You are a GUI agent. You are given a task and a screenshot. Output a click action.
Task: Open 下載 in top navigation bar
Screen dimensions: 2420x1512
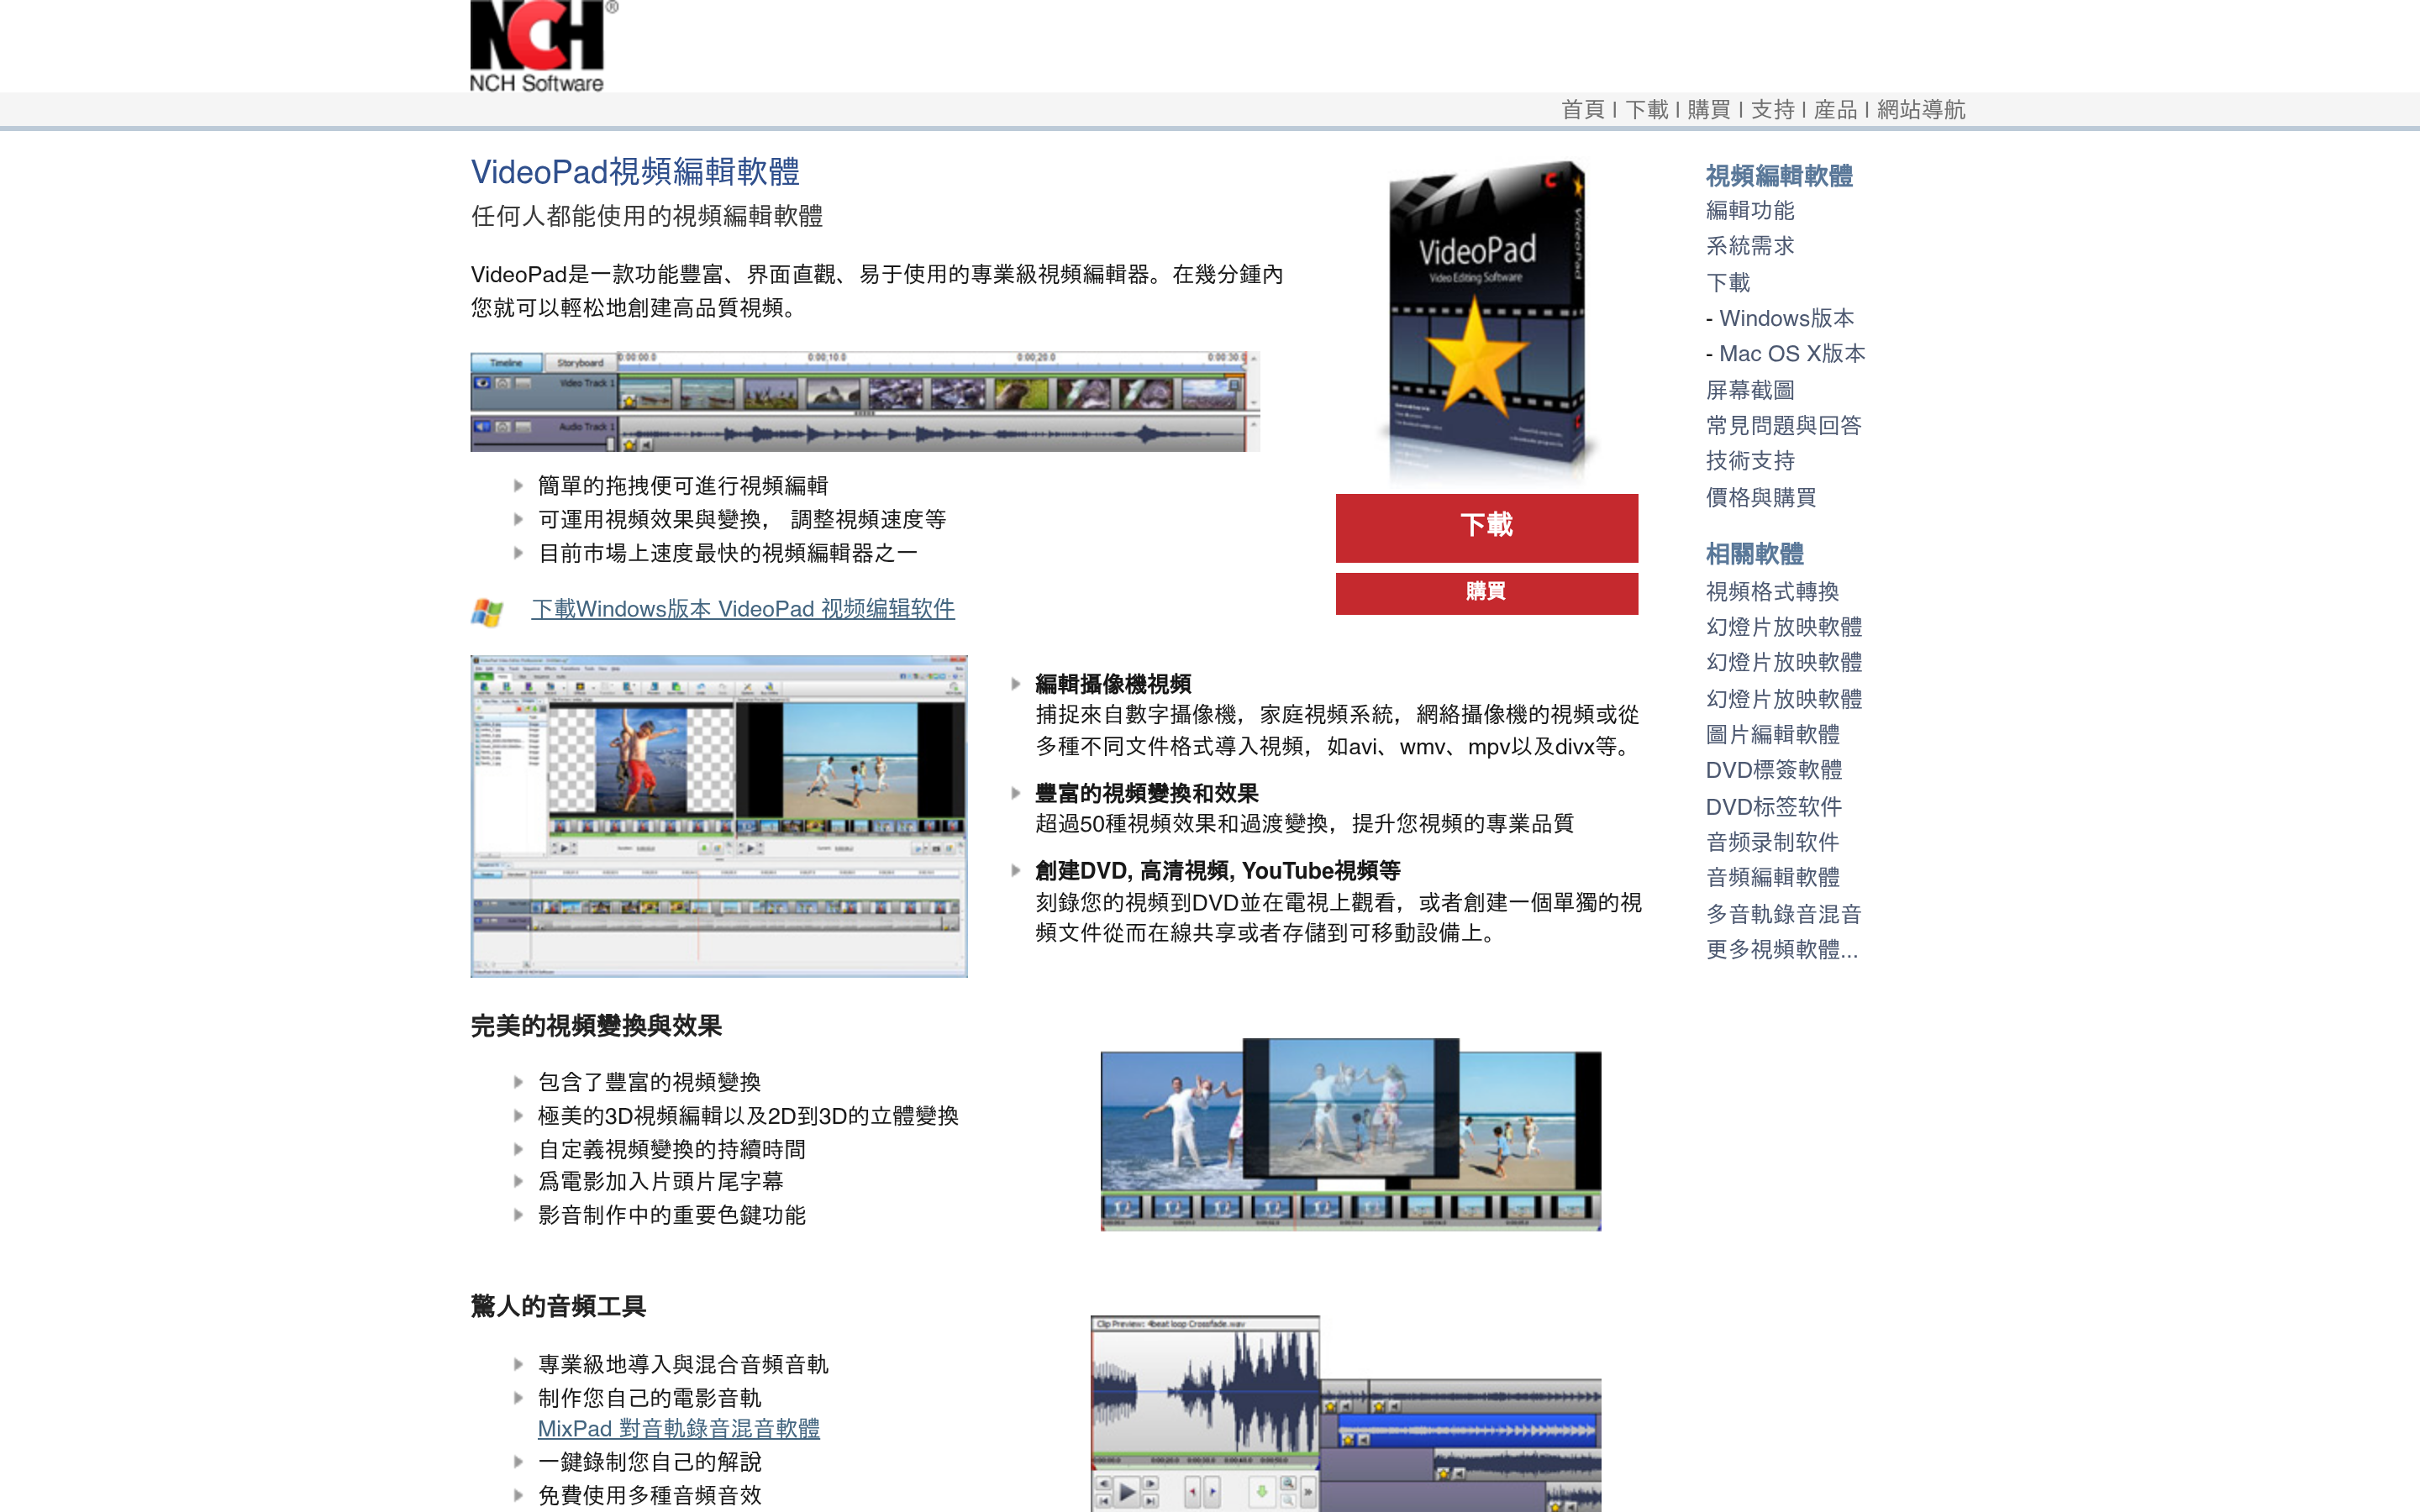tap(1646, 109)
